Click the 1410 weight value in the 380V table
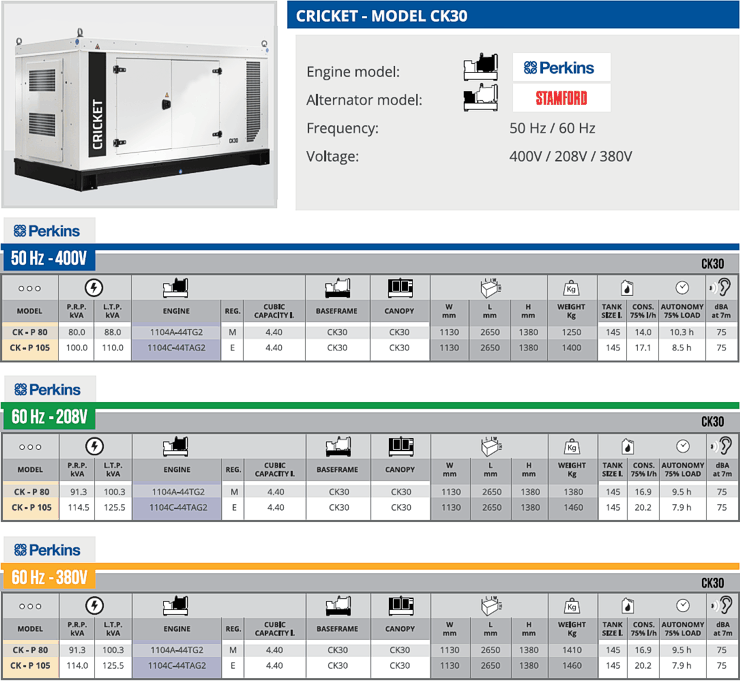The height and width of the screenshot is (681, 740). 572,650
